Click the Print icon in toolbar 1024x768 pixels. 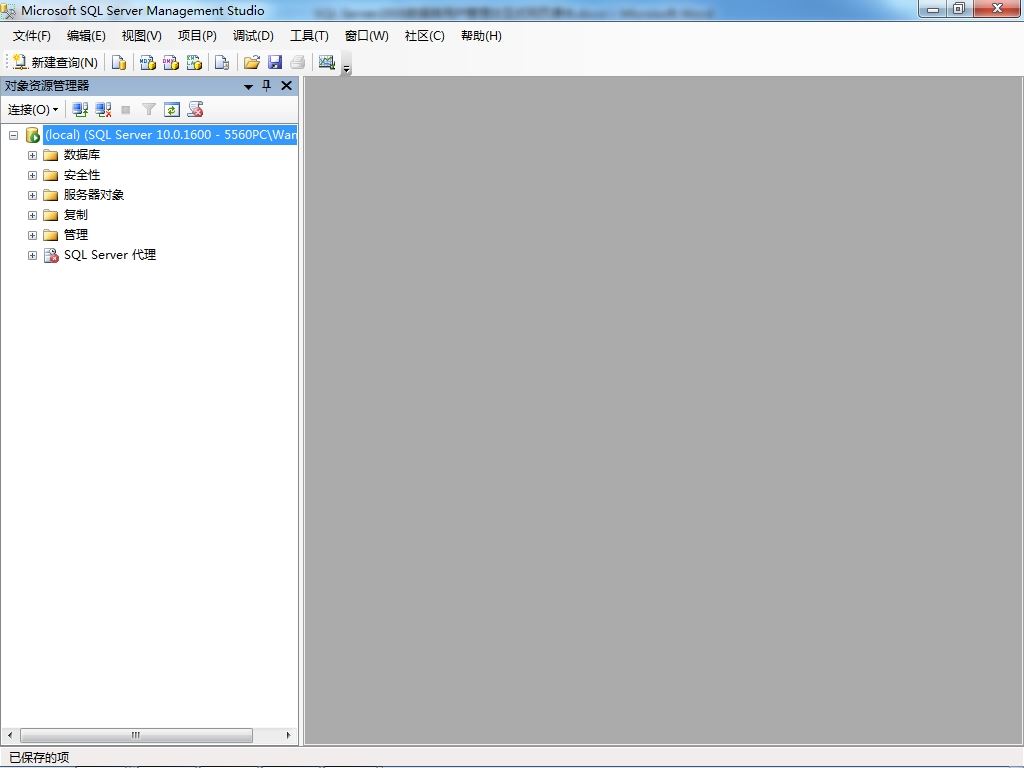(x=298, y=62)
